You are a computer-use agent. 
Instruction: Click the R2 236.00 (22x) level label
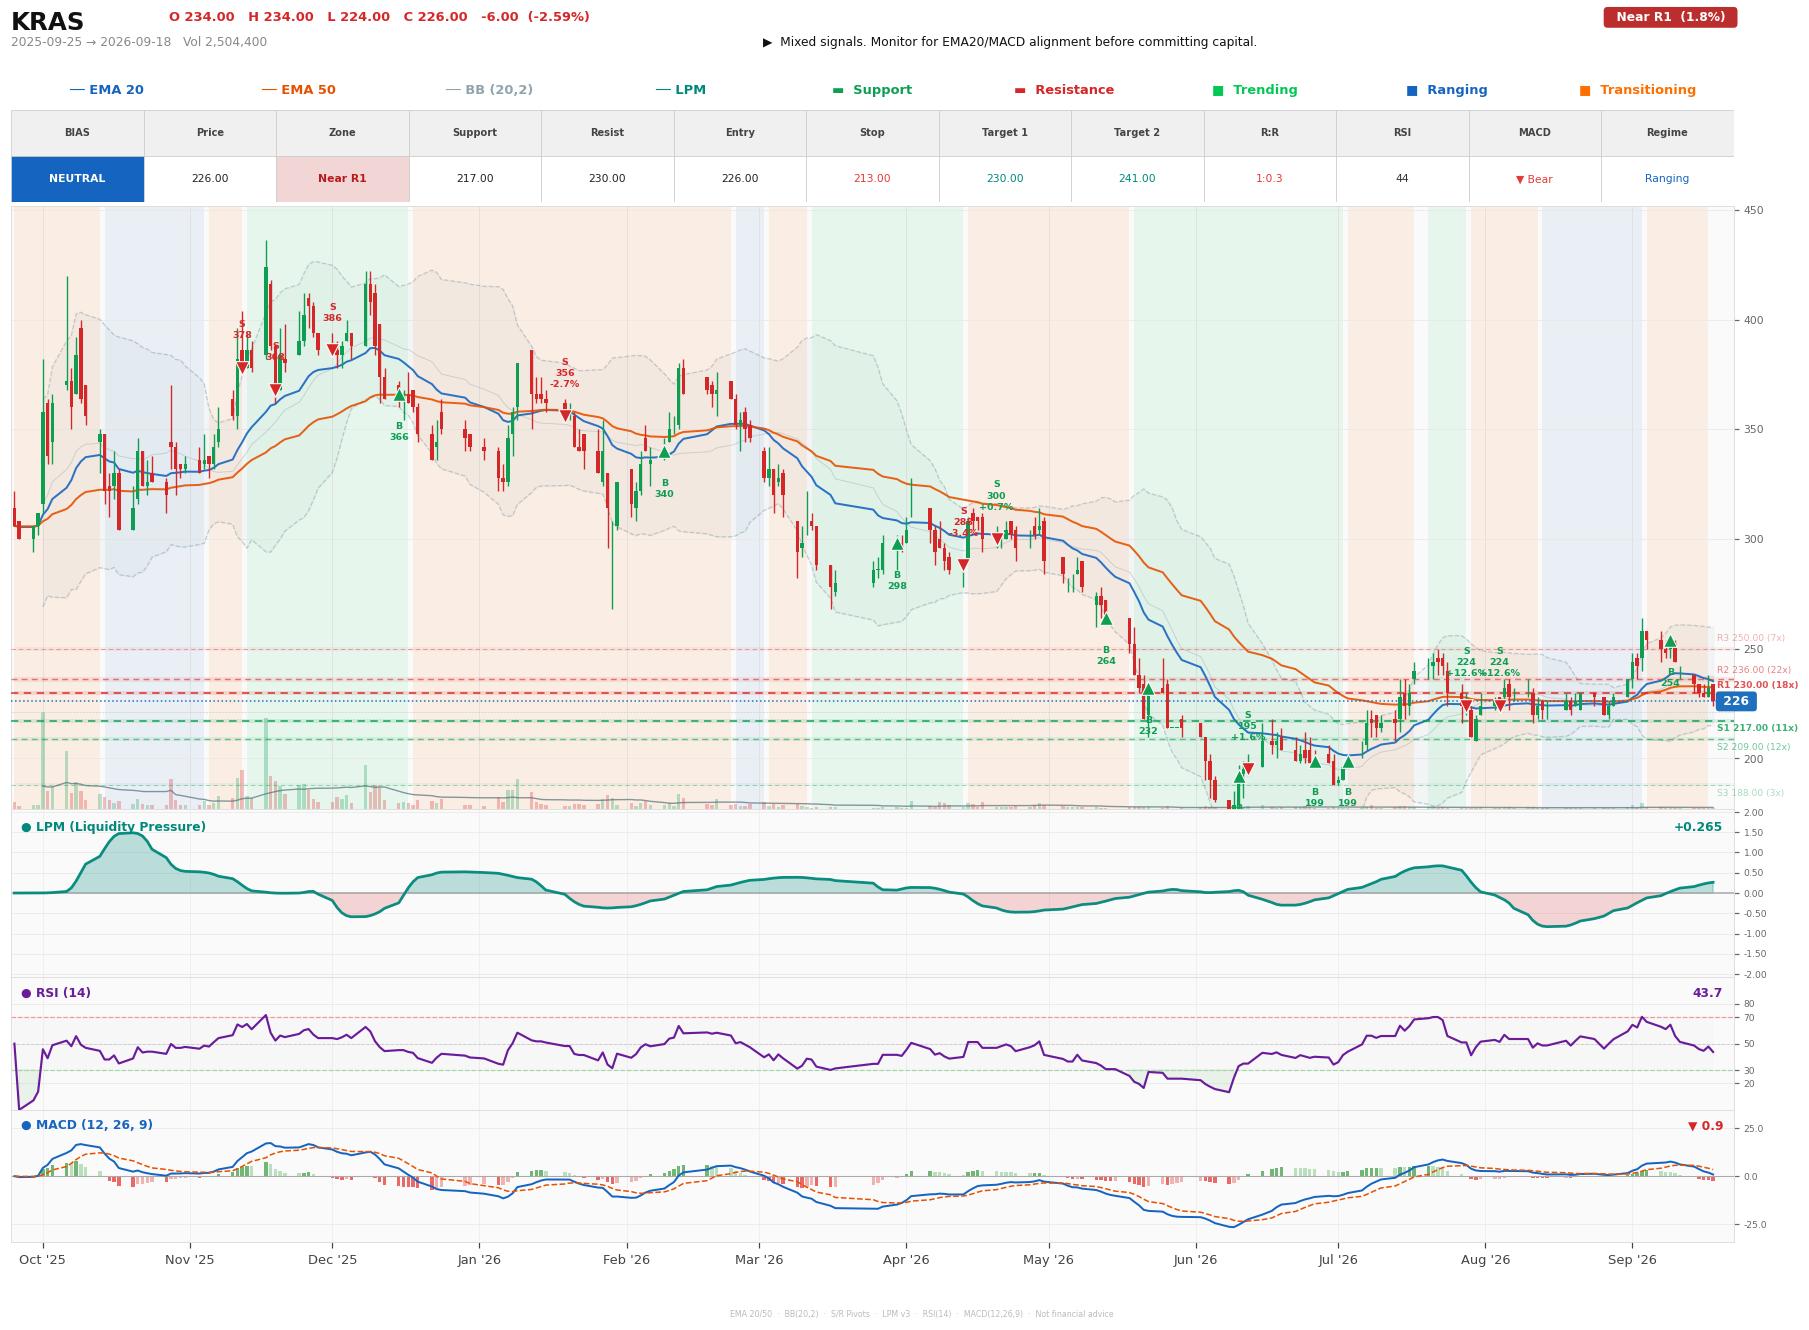1754,670
